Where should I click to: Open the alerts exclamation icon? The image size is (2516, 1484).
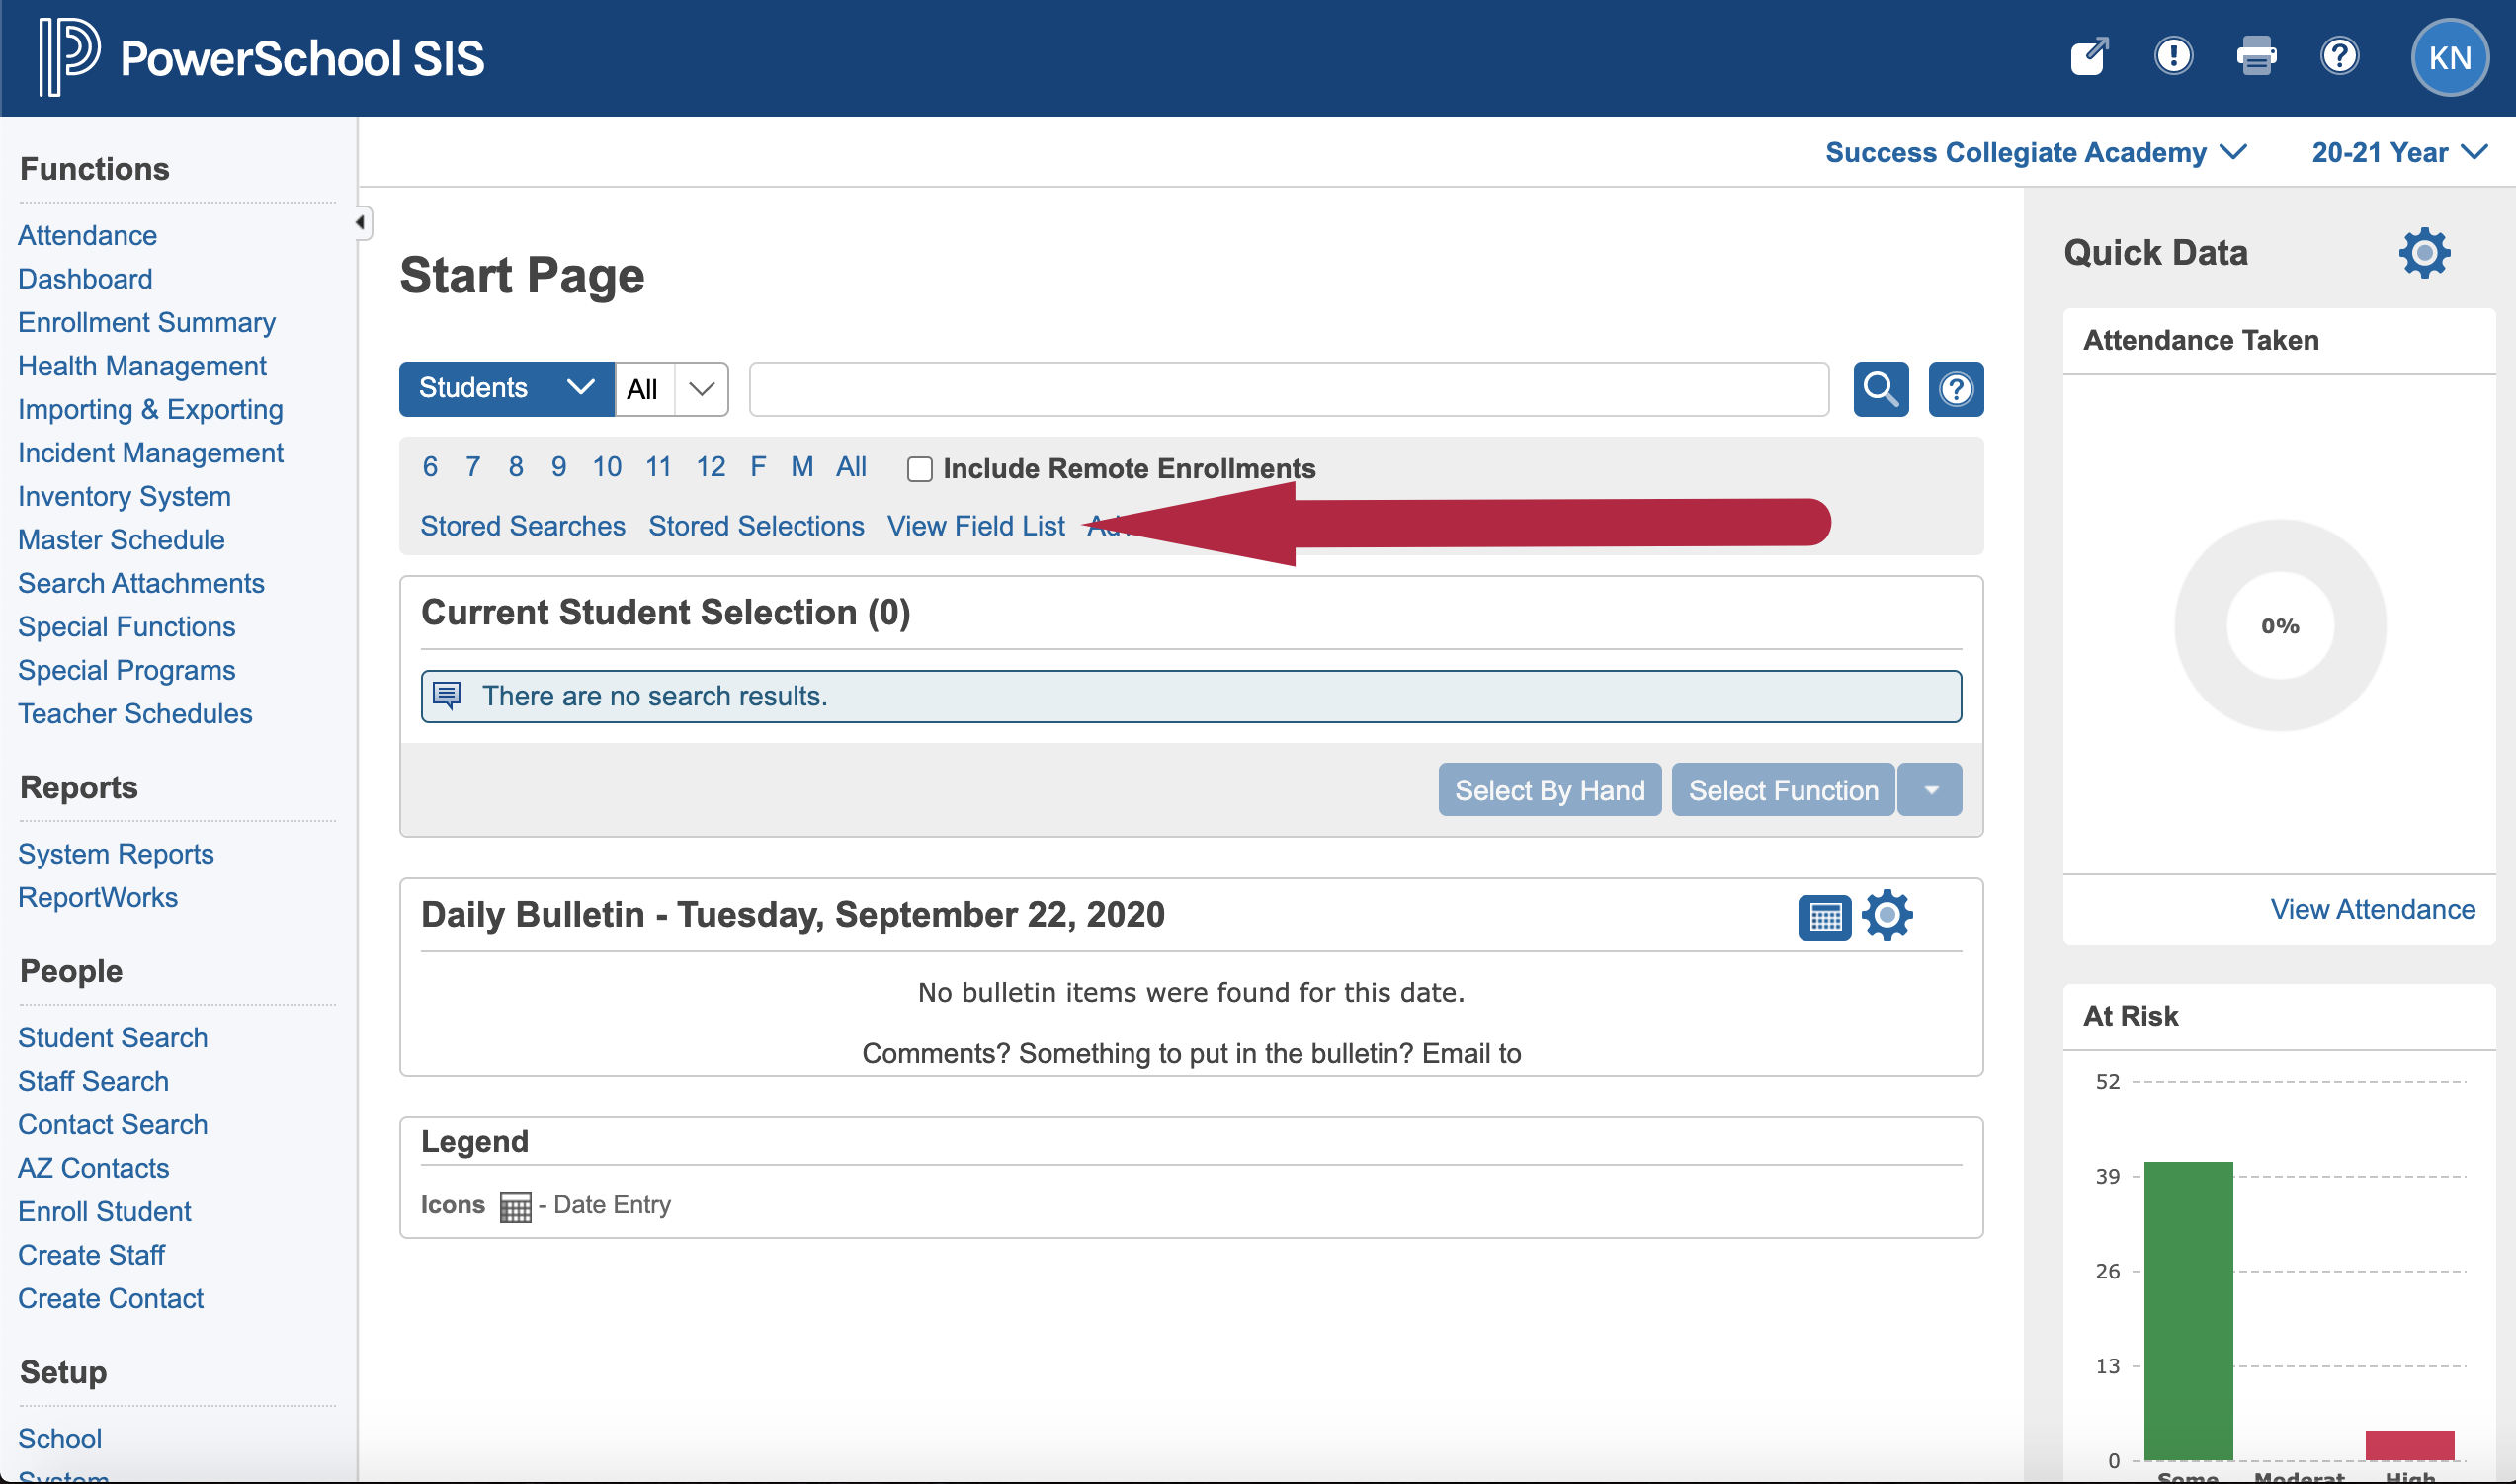click(x=2172, y=57)
